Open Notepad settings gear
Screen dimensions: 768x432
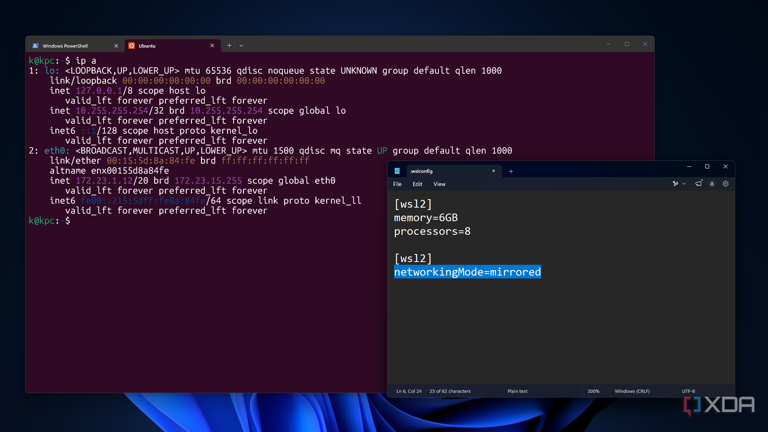[x=726, y=184]
